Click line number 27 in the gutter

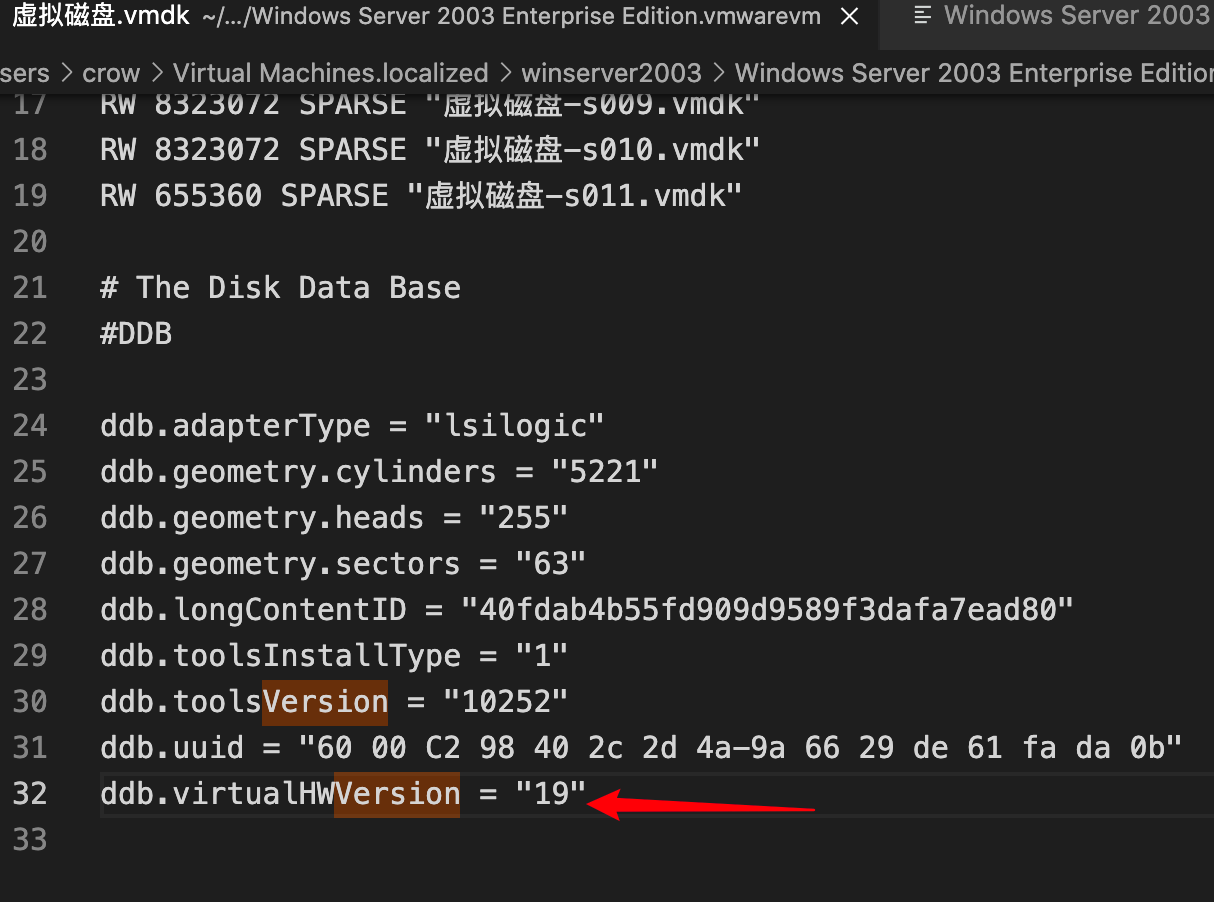(x=30, y=563)
